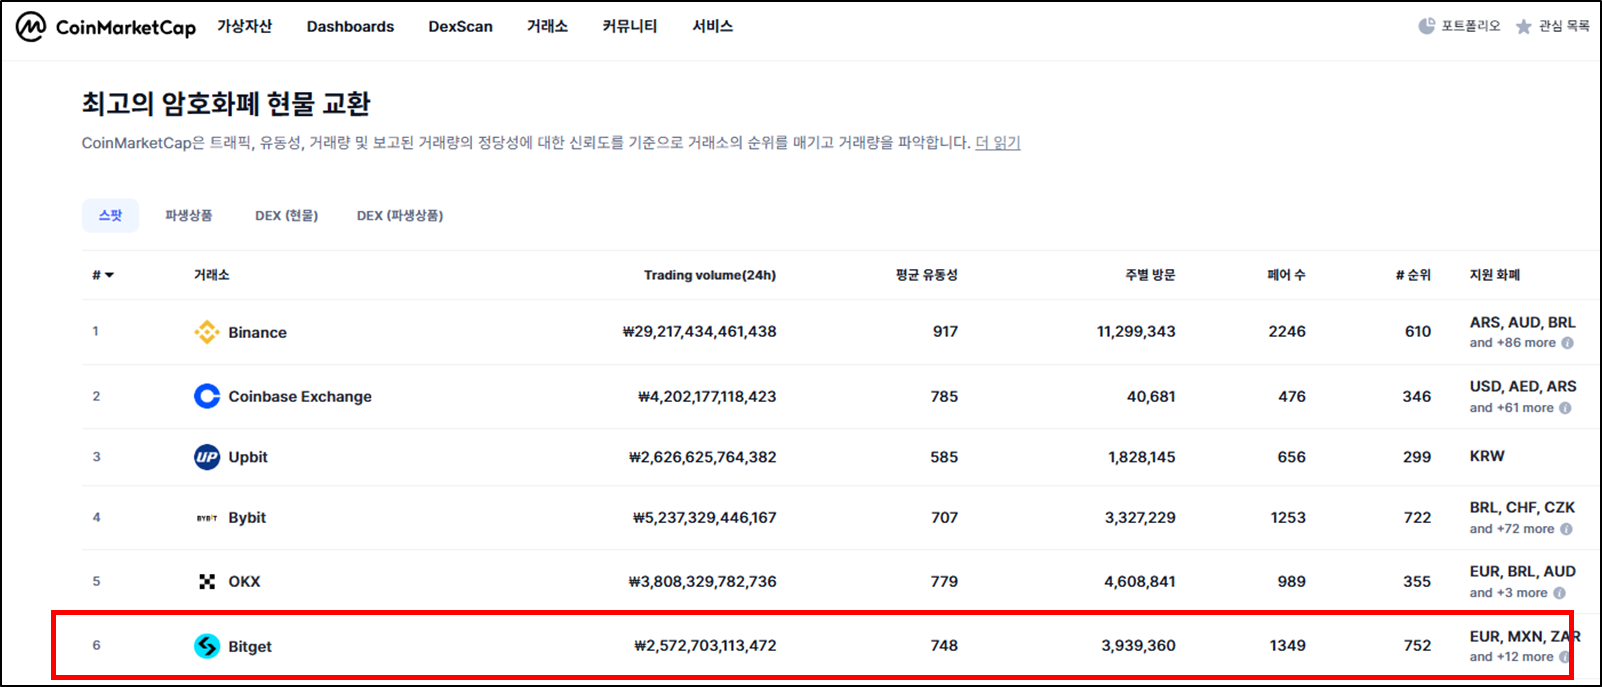1602x687 pixels.
Task: Click the CoinMarketCap logo
Action: (106, 27)
